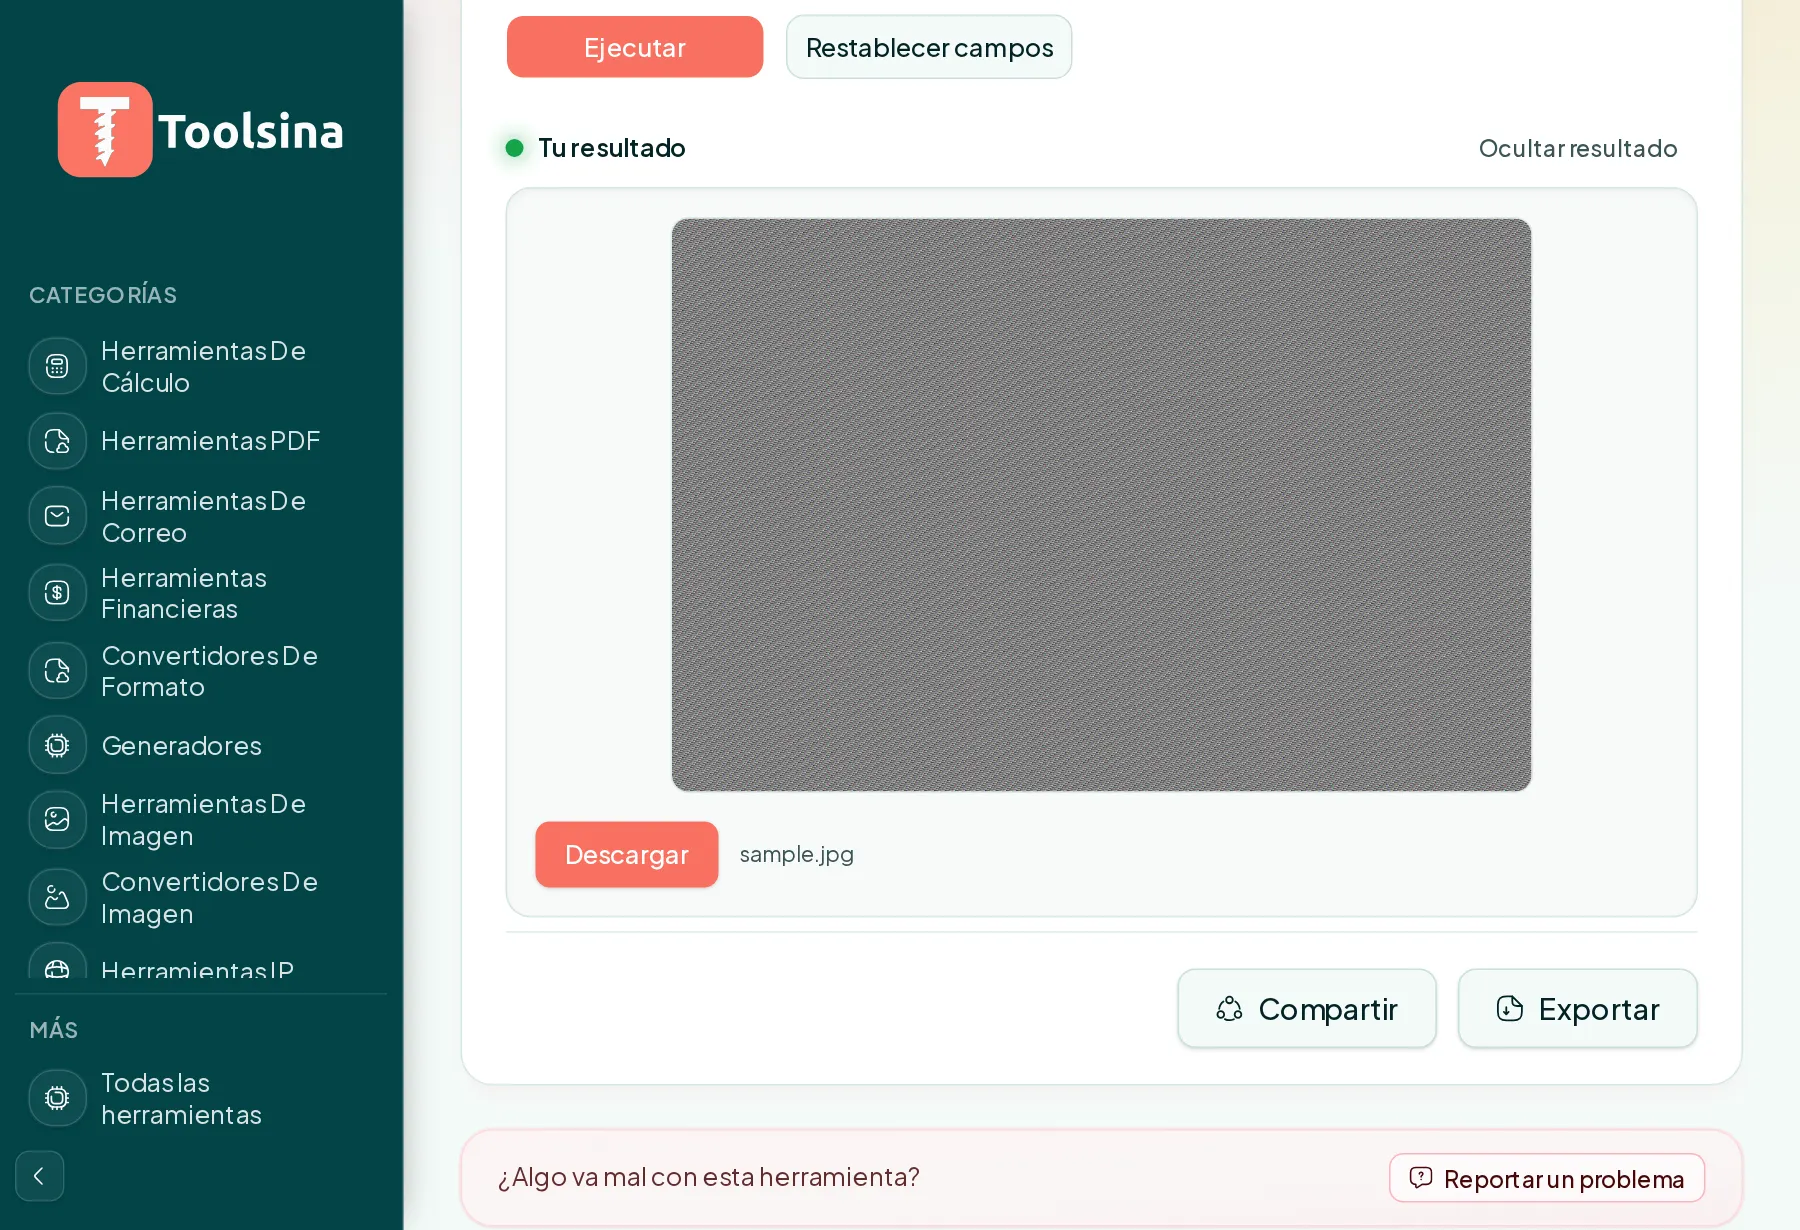Click the Tu resultado heading
The width and height of the screenshot is (1800, 1230).
click(x=612, y=148)
